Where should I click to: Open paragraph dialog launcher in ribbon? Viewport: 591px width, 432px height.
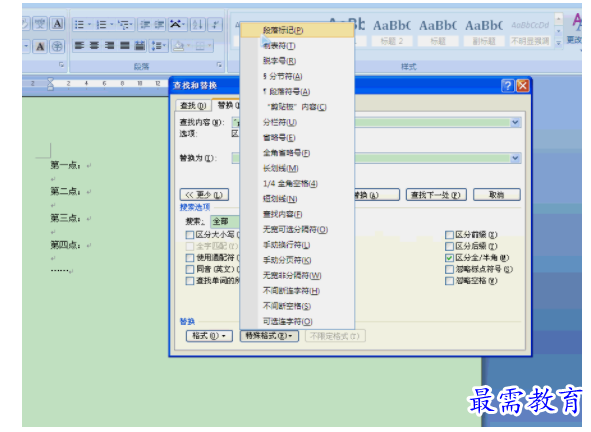click(x=219, y=65)
